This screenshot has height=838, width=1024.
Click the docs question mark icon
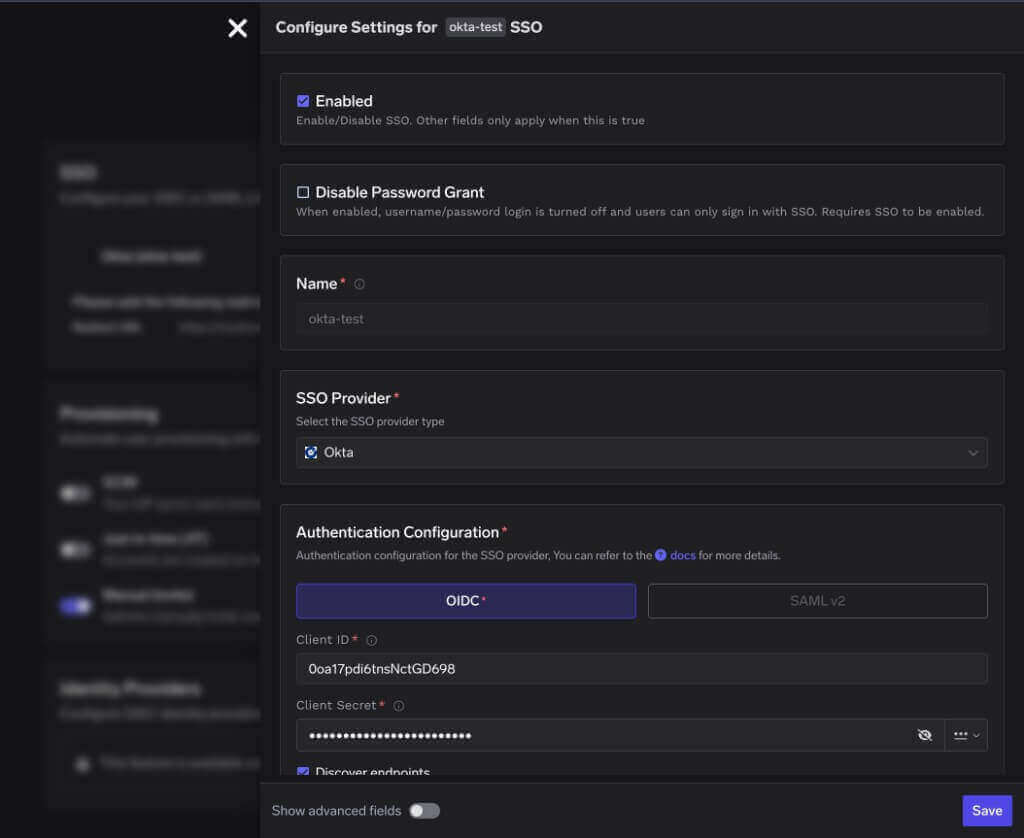point(661,555)
